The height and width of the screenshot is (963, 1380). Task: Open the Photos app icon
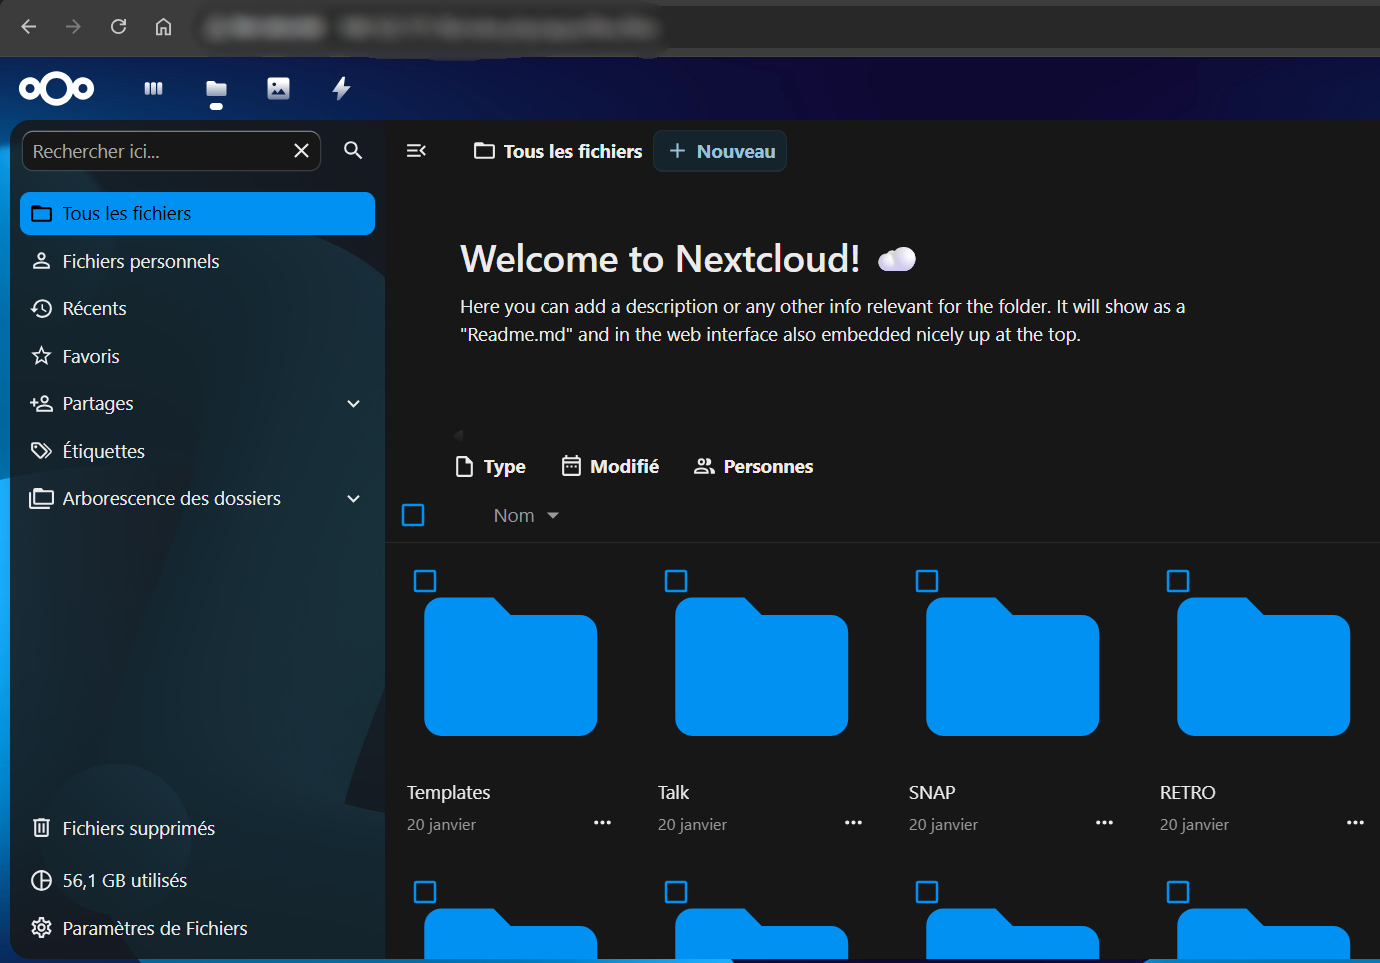278,89
